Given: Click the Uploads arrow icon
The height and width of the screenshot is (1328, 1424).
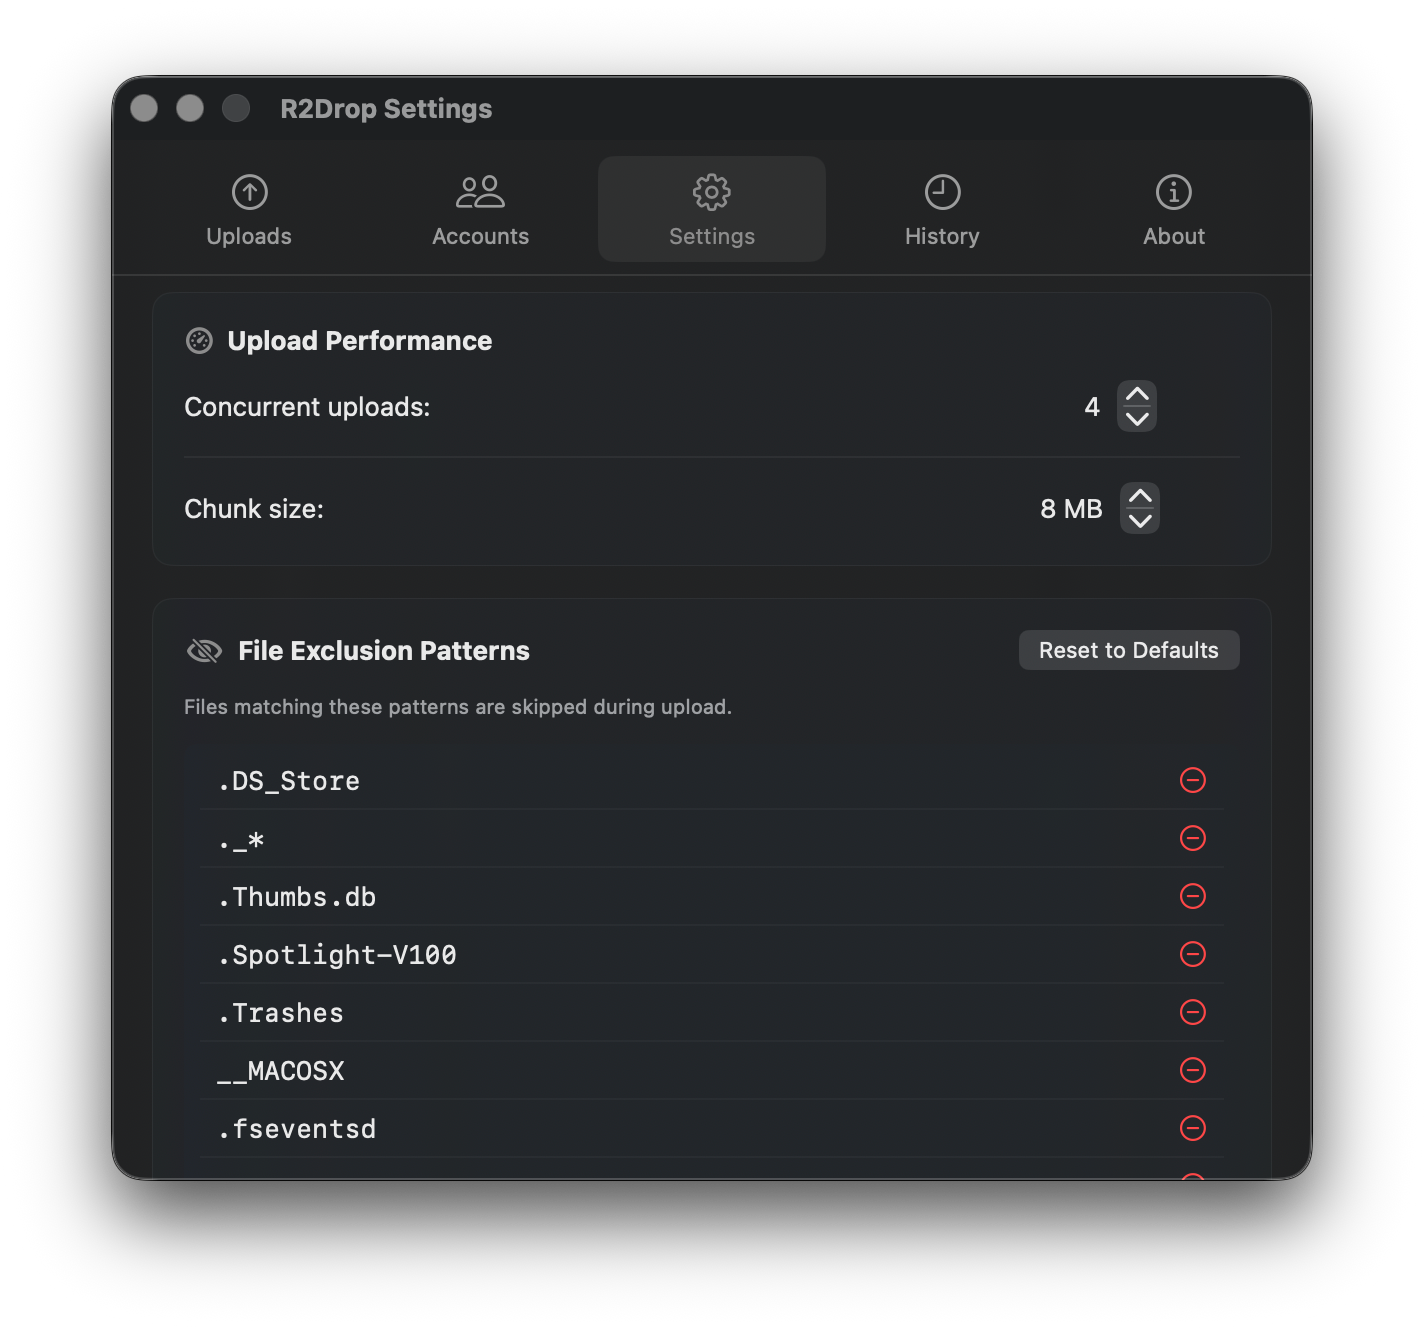Looking at the screenshot, I should point(248,192).
